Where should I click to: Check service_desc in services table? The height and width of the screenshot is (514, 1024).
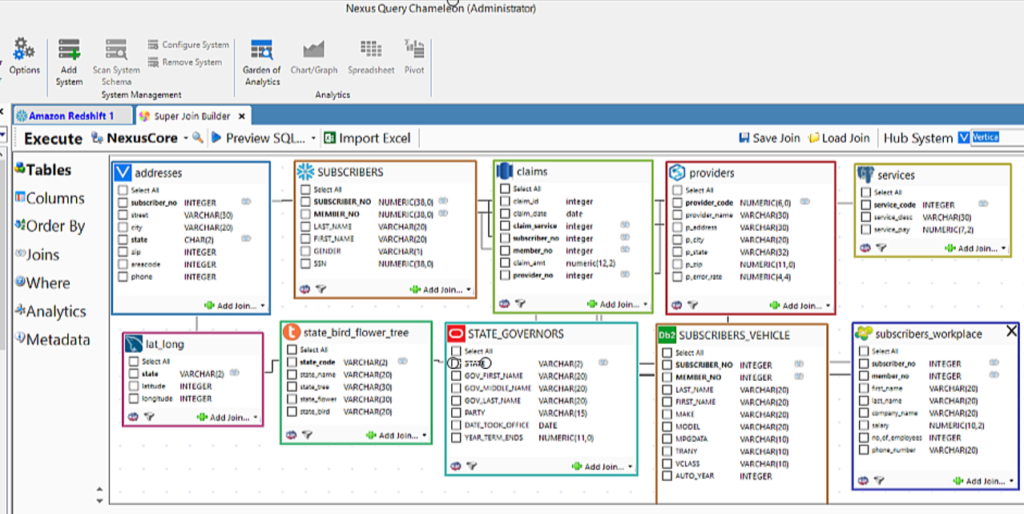[x=865, y=217]
